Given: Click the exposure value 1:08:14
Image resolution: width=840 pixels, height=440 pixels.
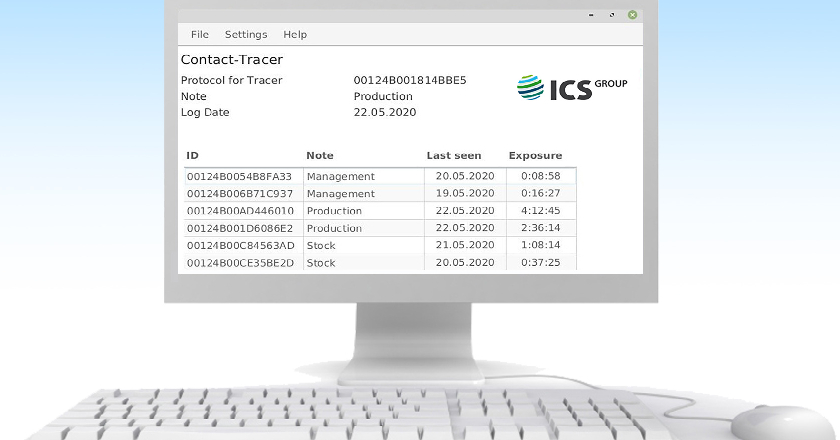Looking at the screenshot, I should pyautogui.click(x=541, y=244).
